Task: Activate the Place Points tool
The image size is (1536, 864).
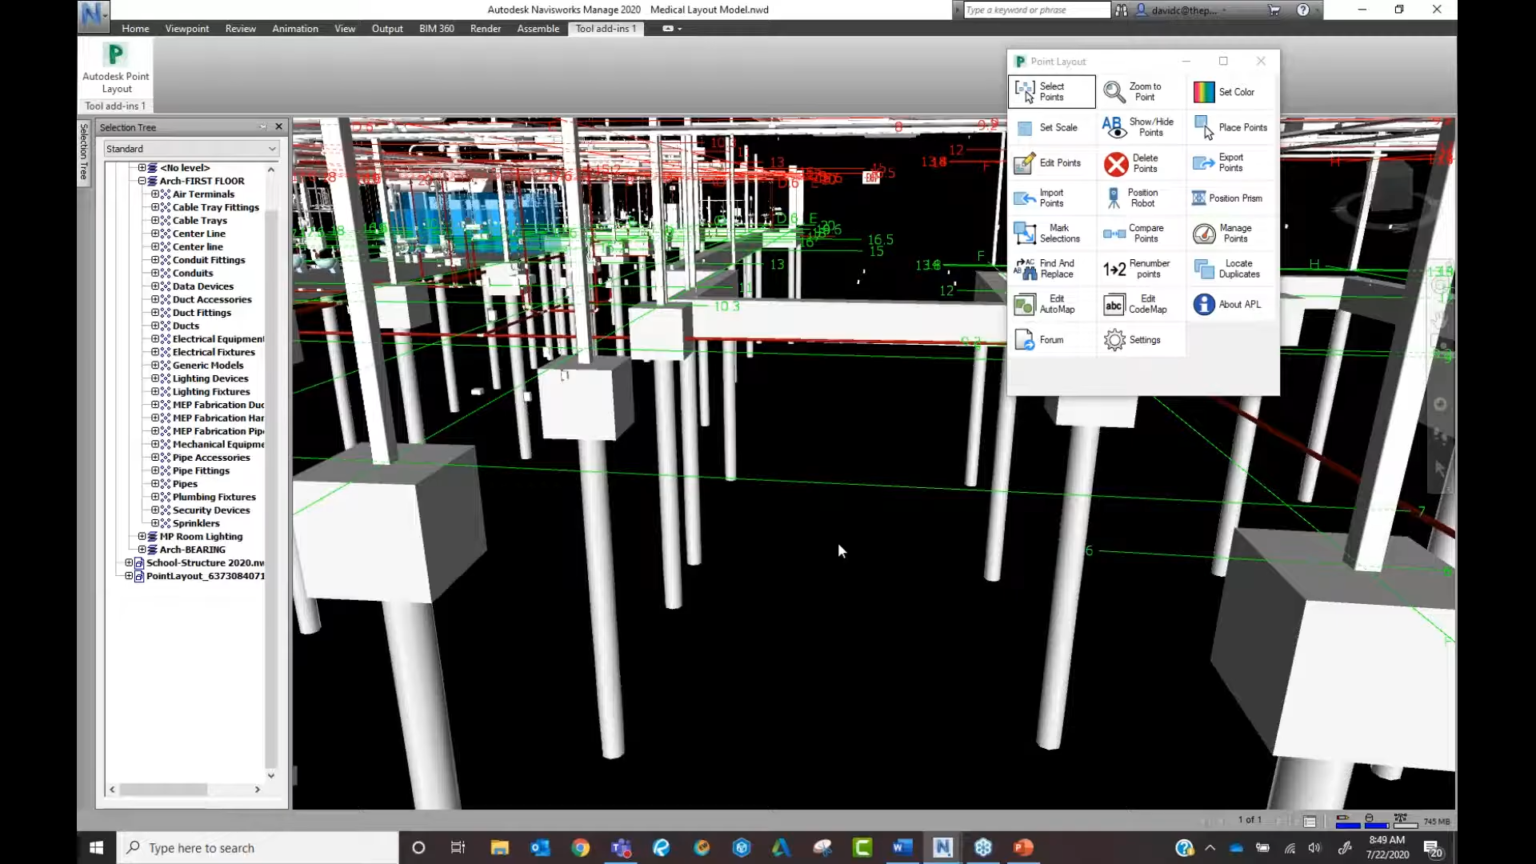Action: 1231,128
